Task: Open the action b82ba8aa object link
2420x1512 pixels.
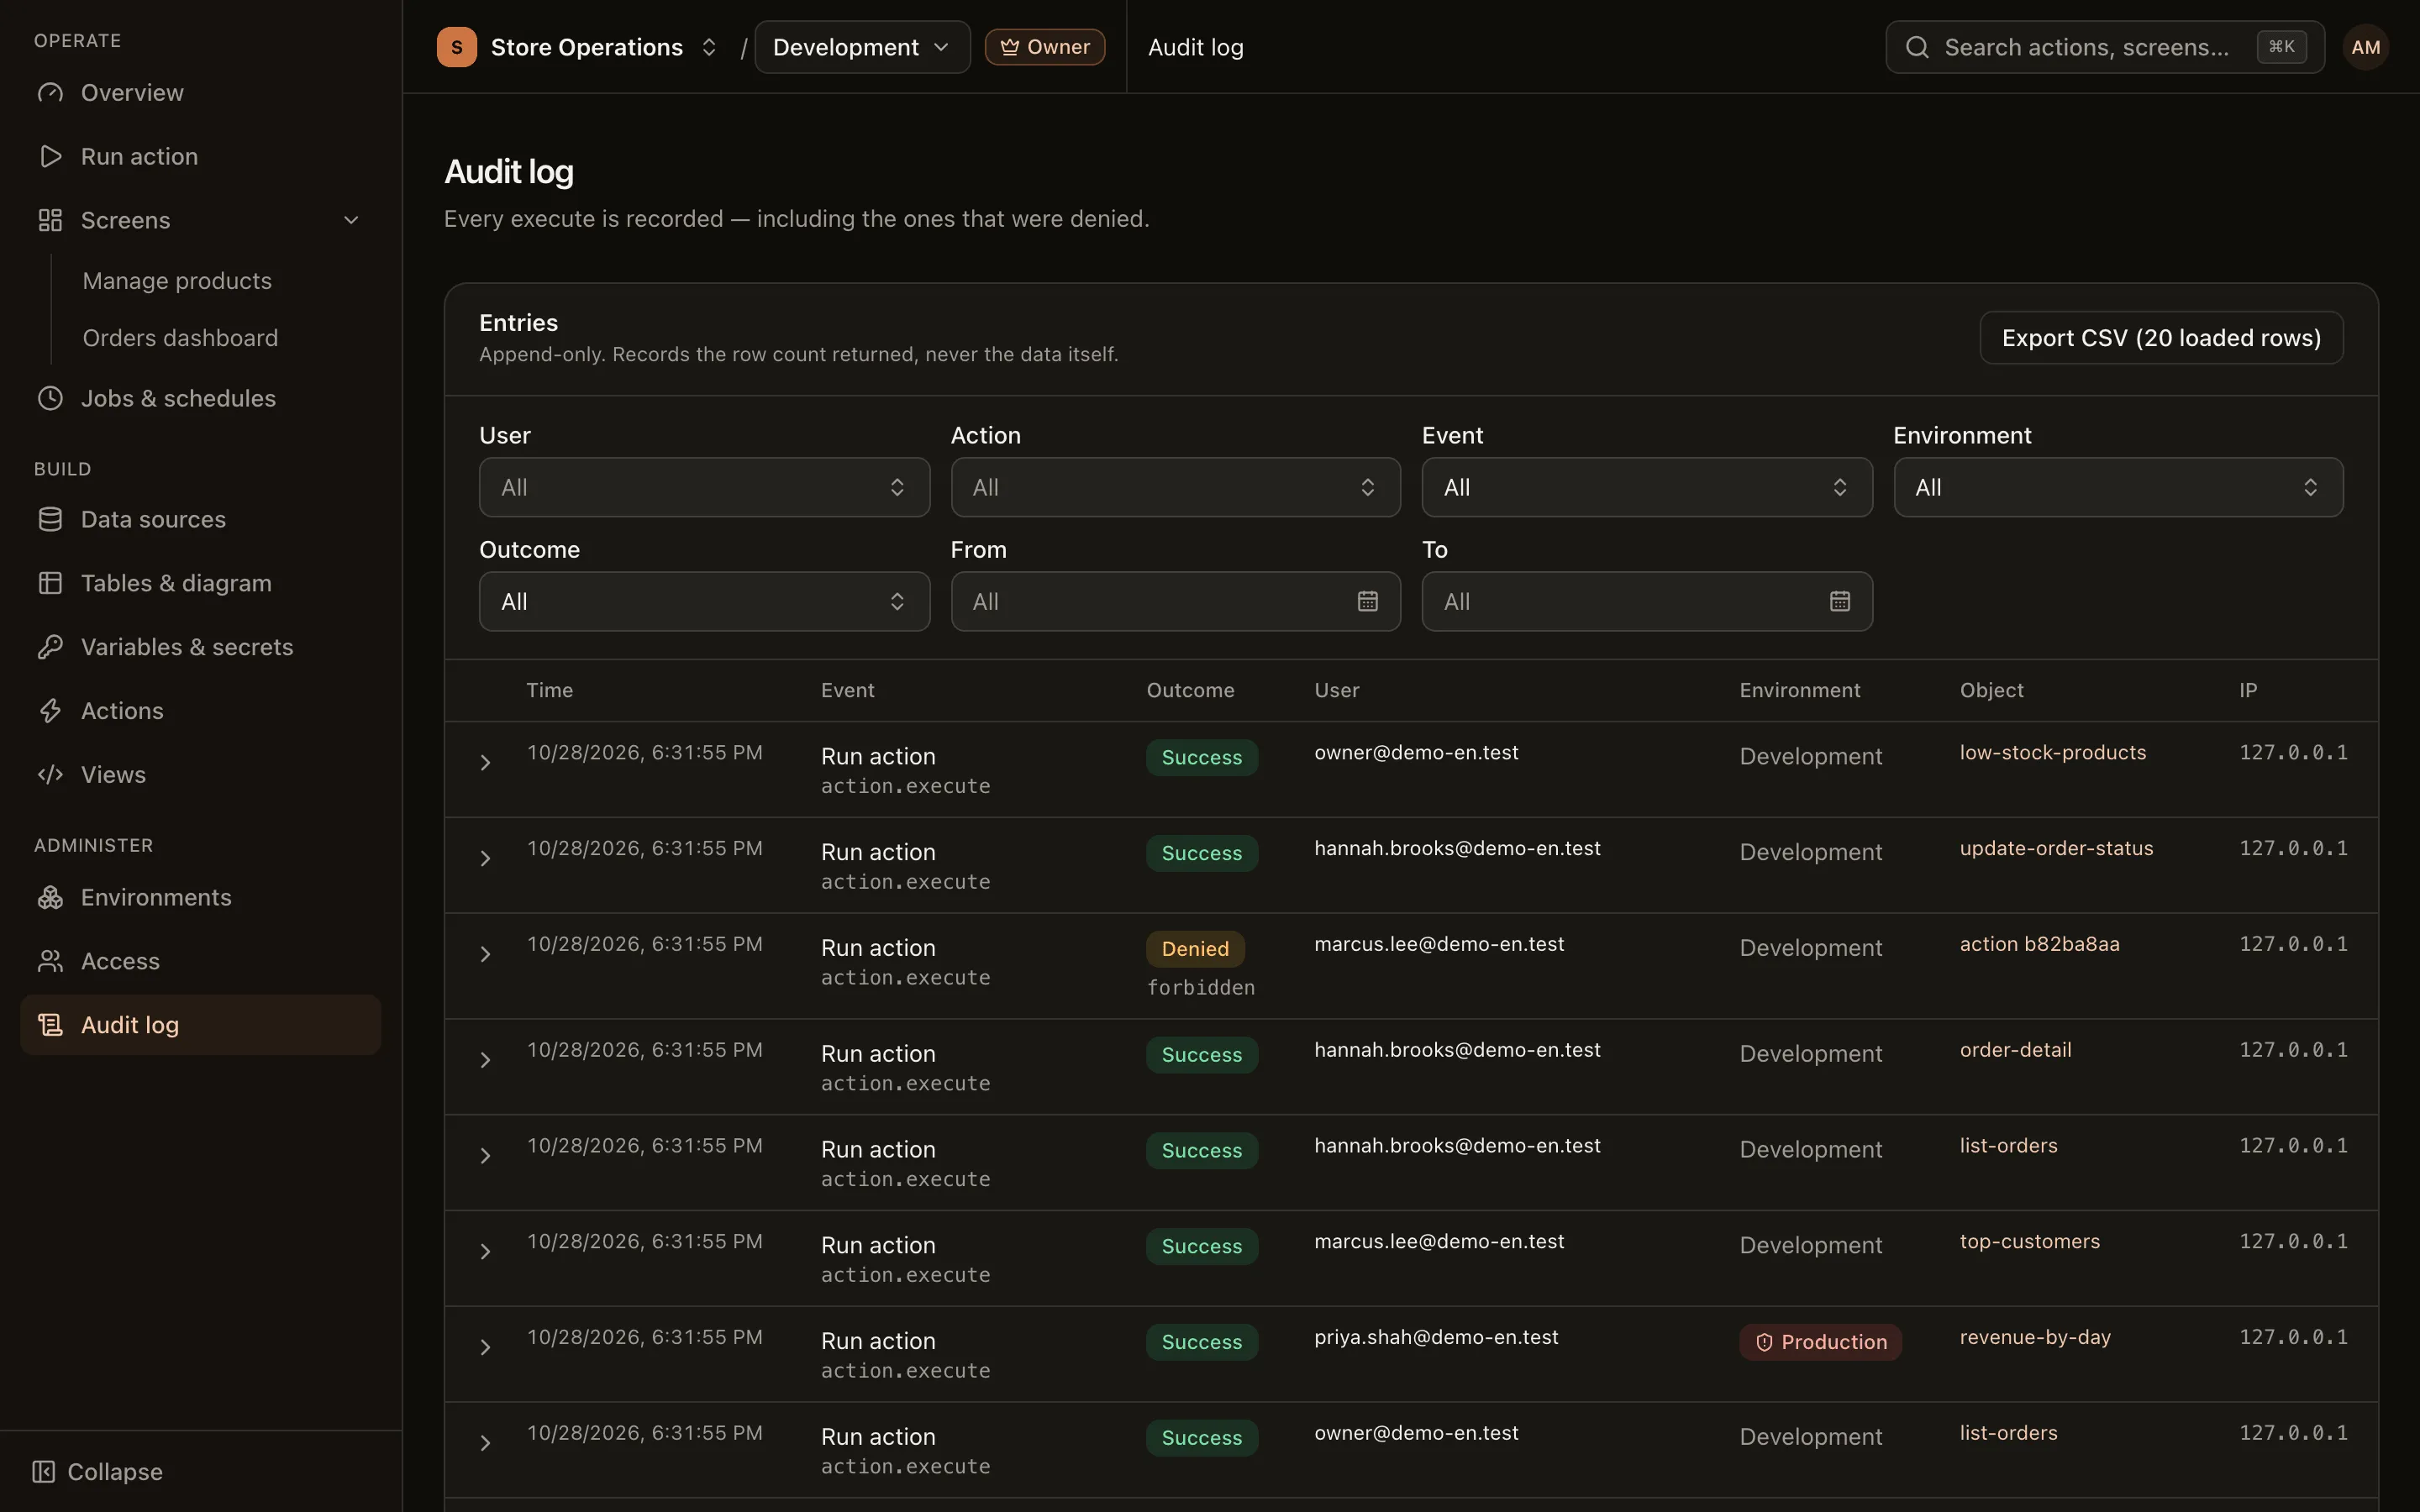Action: [x=2039, y=944]
